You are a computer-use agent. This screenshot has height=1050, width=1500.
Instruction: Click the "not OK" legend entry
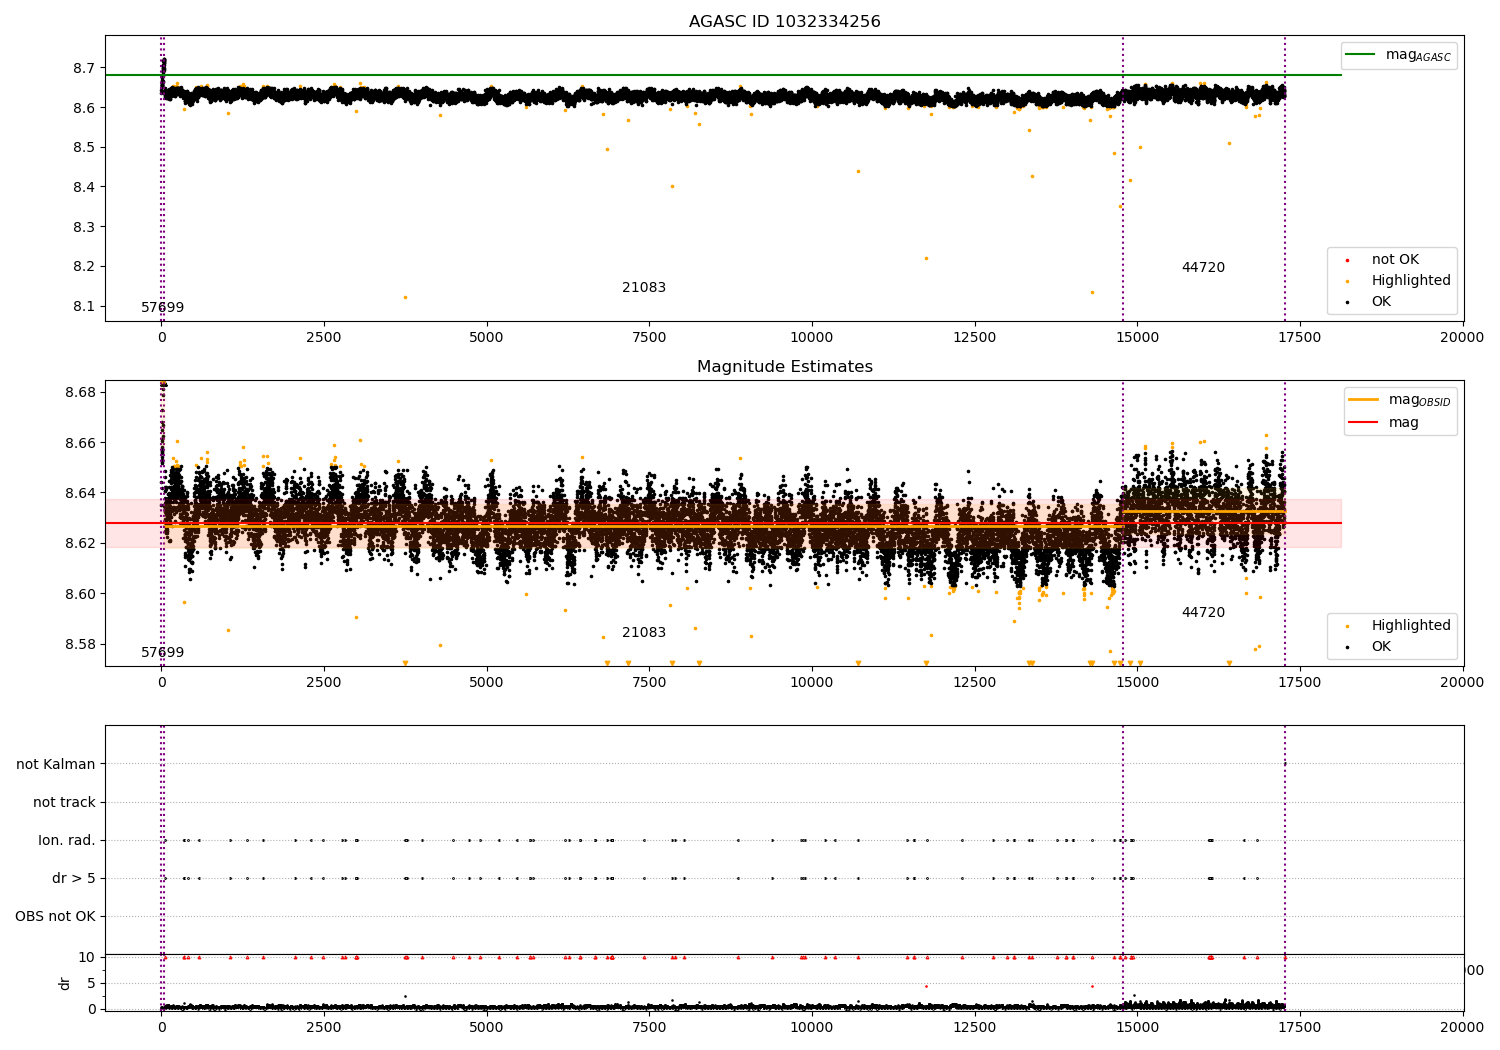click(1394, 260)
